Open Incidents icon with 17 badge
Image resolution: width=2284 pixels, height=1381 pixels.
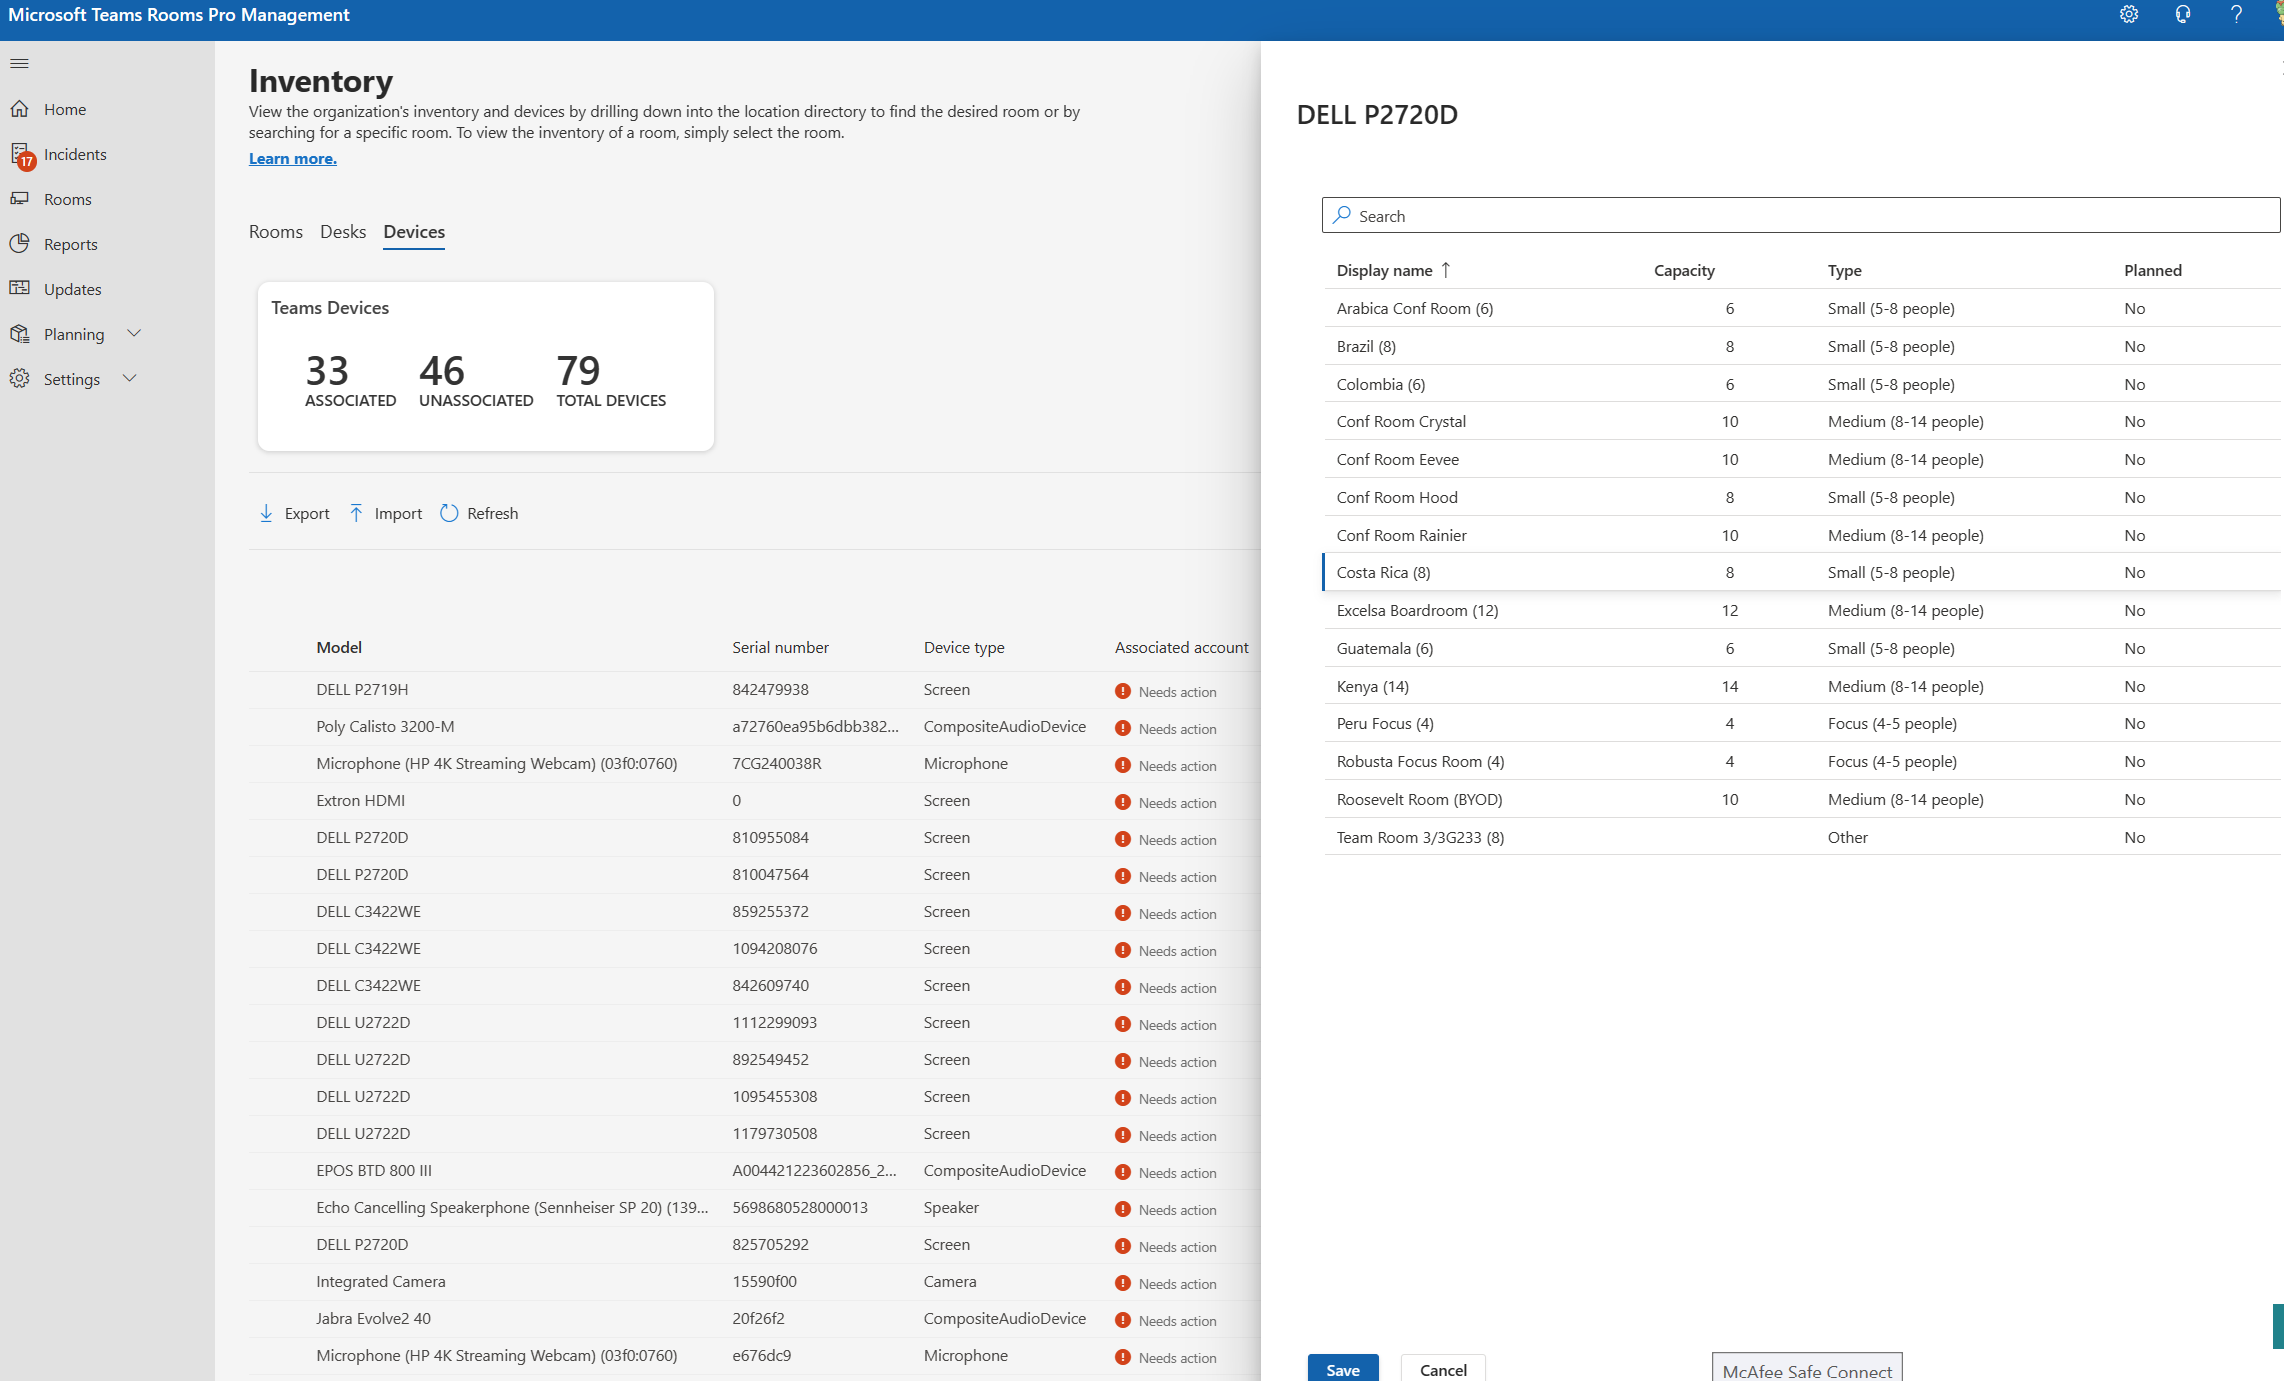21,155
